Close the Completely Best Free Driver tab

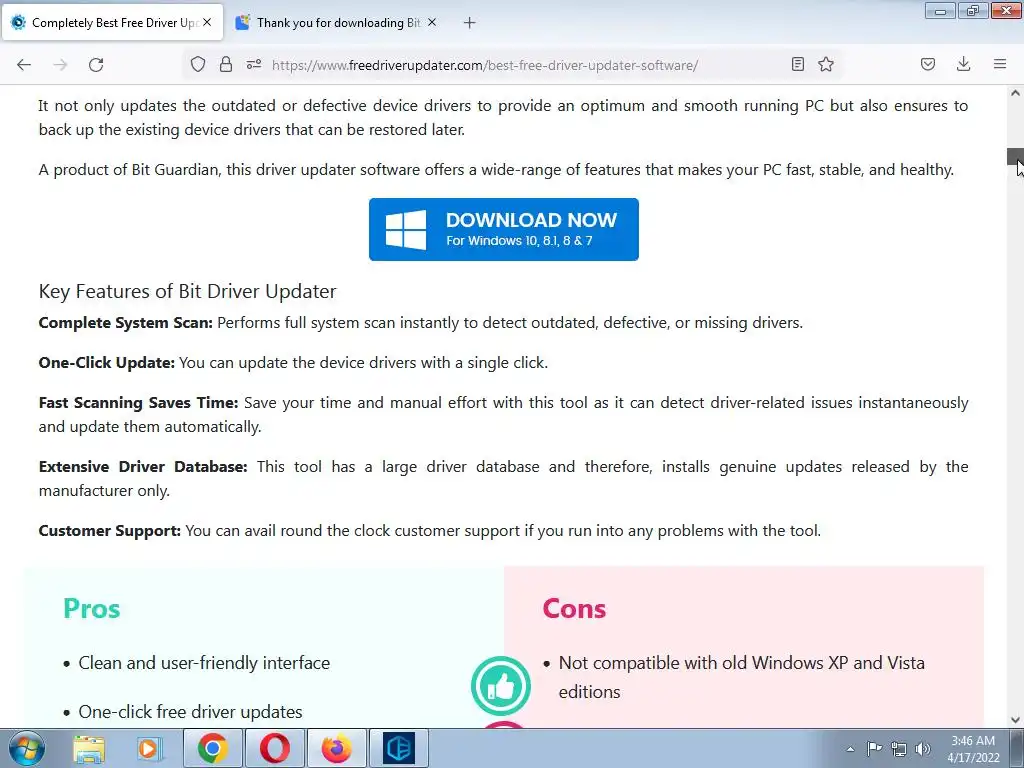(x=207, y=22)
